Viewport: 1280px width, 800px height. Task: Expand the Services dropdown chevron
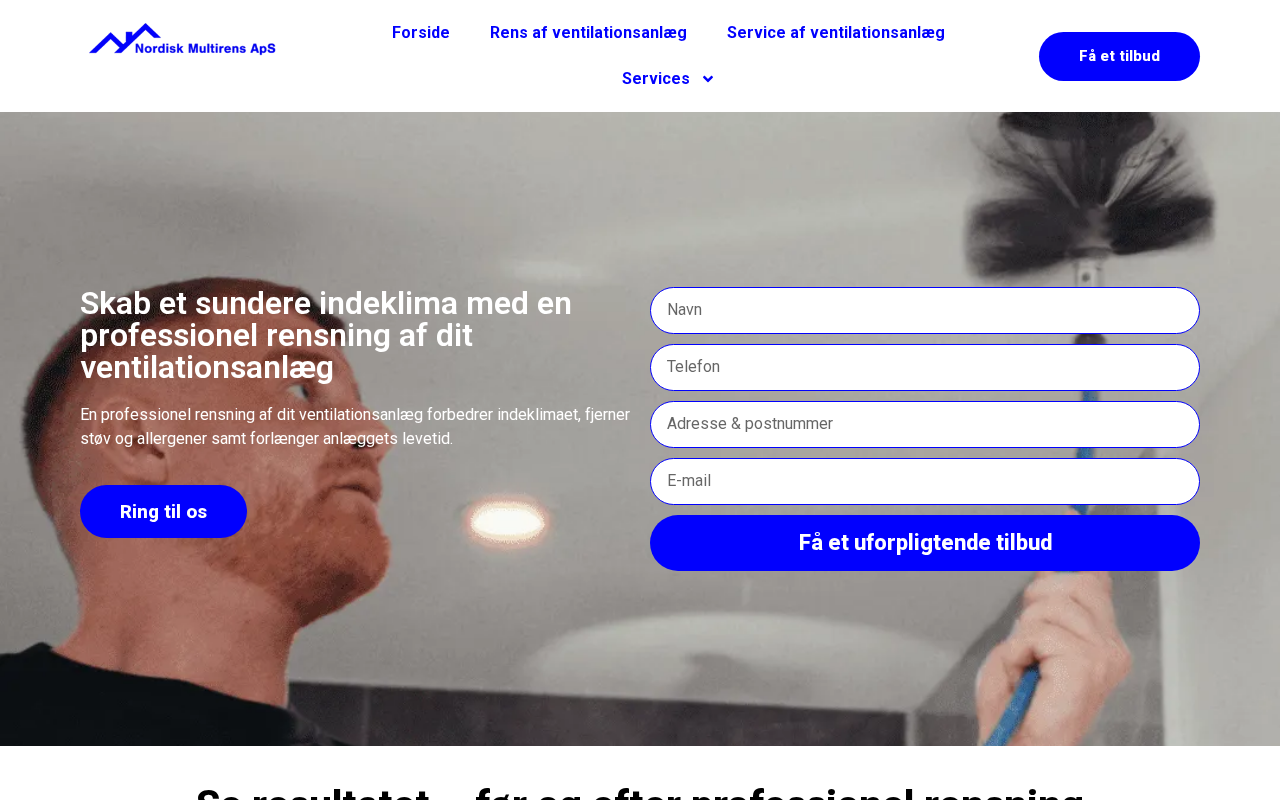coord(708,79)
